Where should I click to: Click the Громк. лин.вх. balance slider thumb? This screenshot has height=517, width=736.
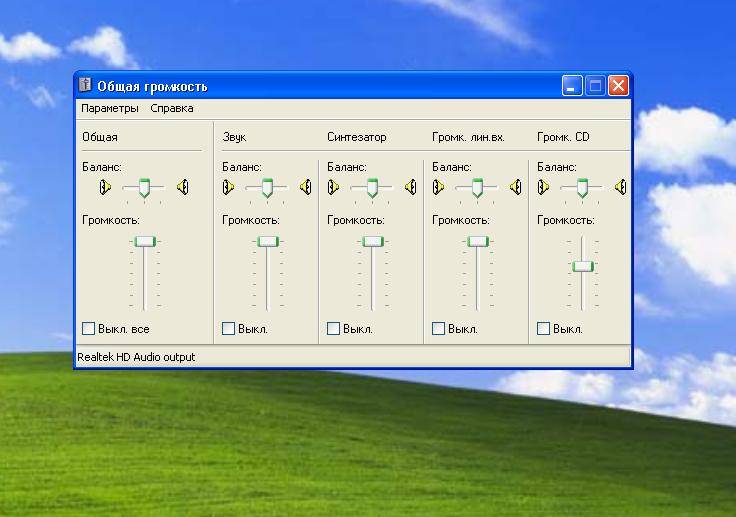(477, 188)
